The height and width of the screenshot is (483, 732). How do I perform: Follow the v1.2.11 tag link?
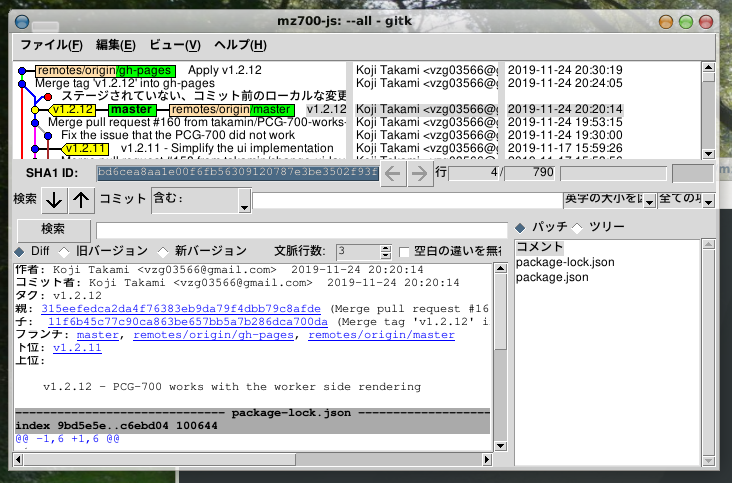pos(77,348)
